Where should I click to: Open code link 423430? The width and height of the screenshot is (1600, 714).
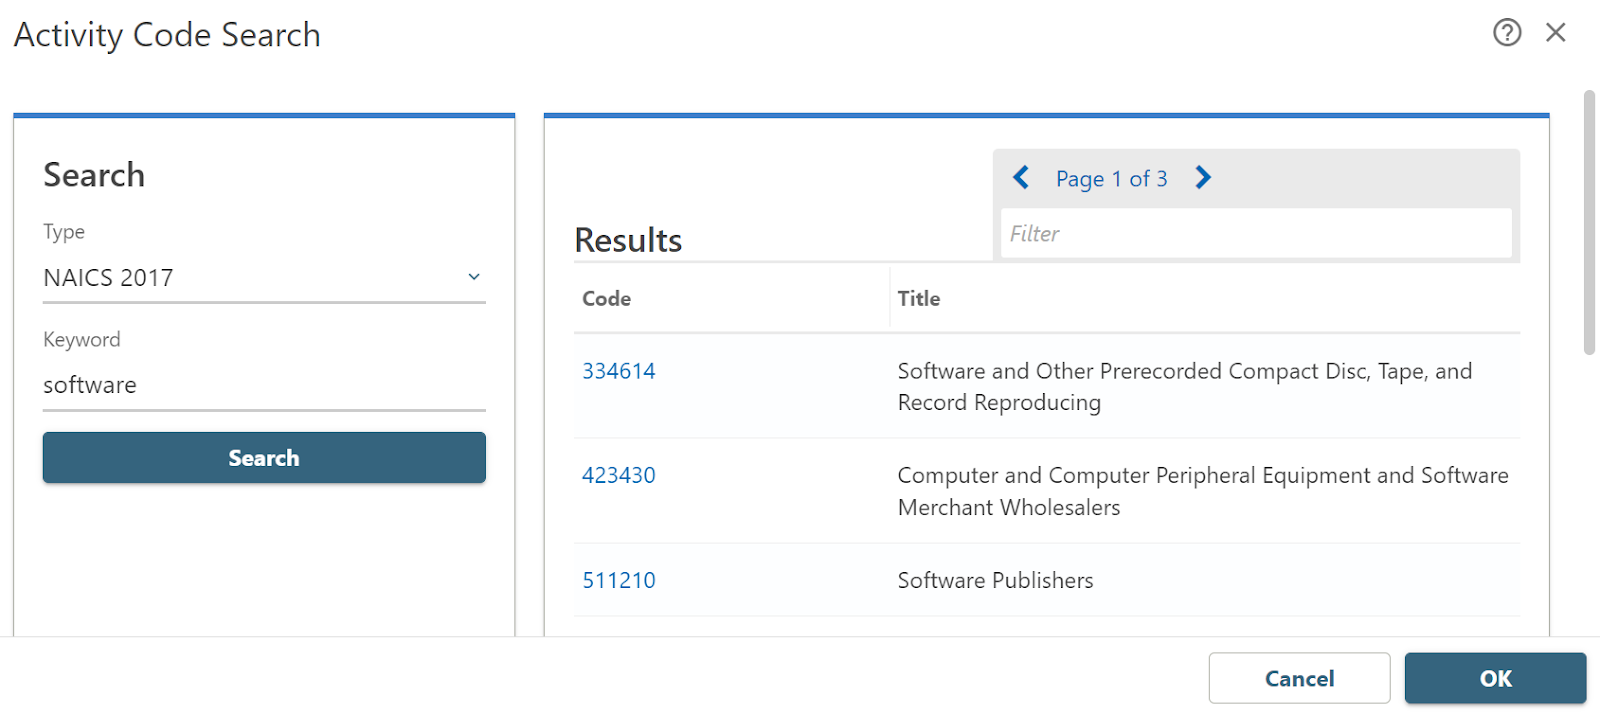pos(619,475)
